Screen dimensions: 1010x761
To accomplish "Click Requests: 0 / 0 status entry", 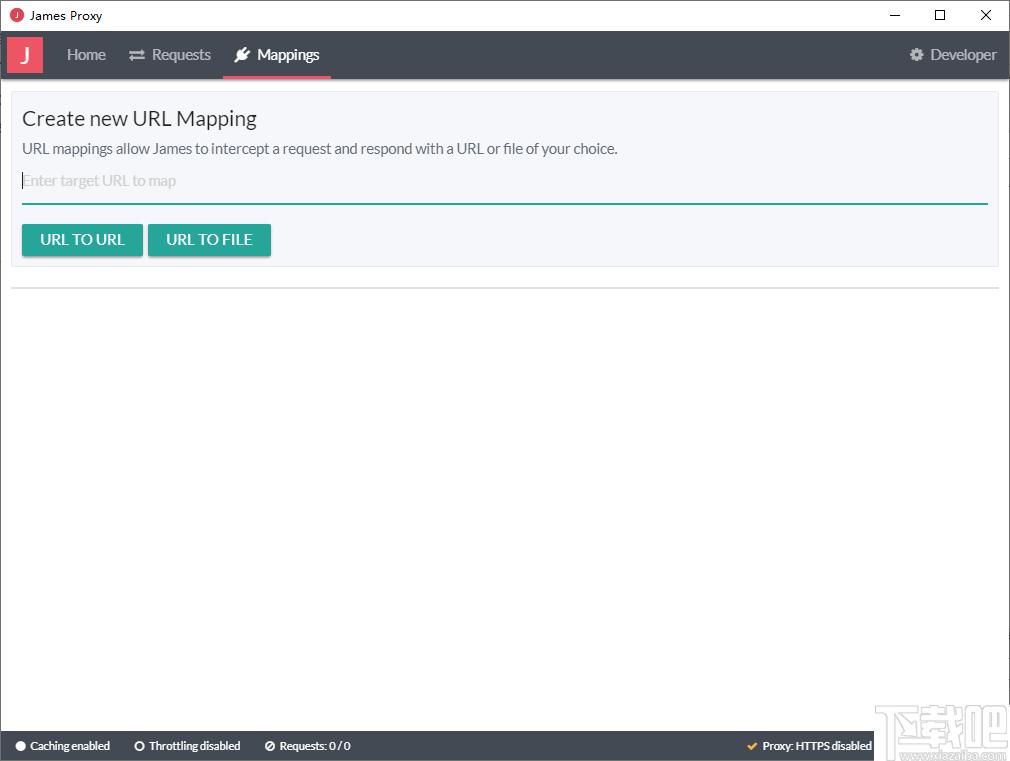I will [308, 746].
